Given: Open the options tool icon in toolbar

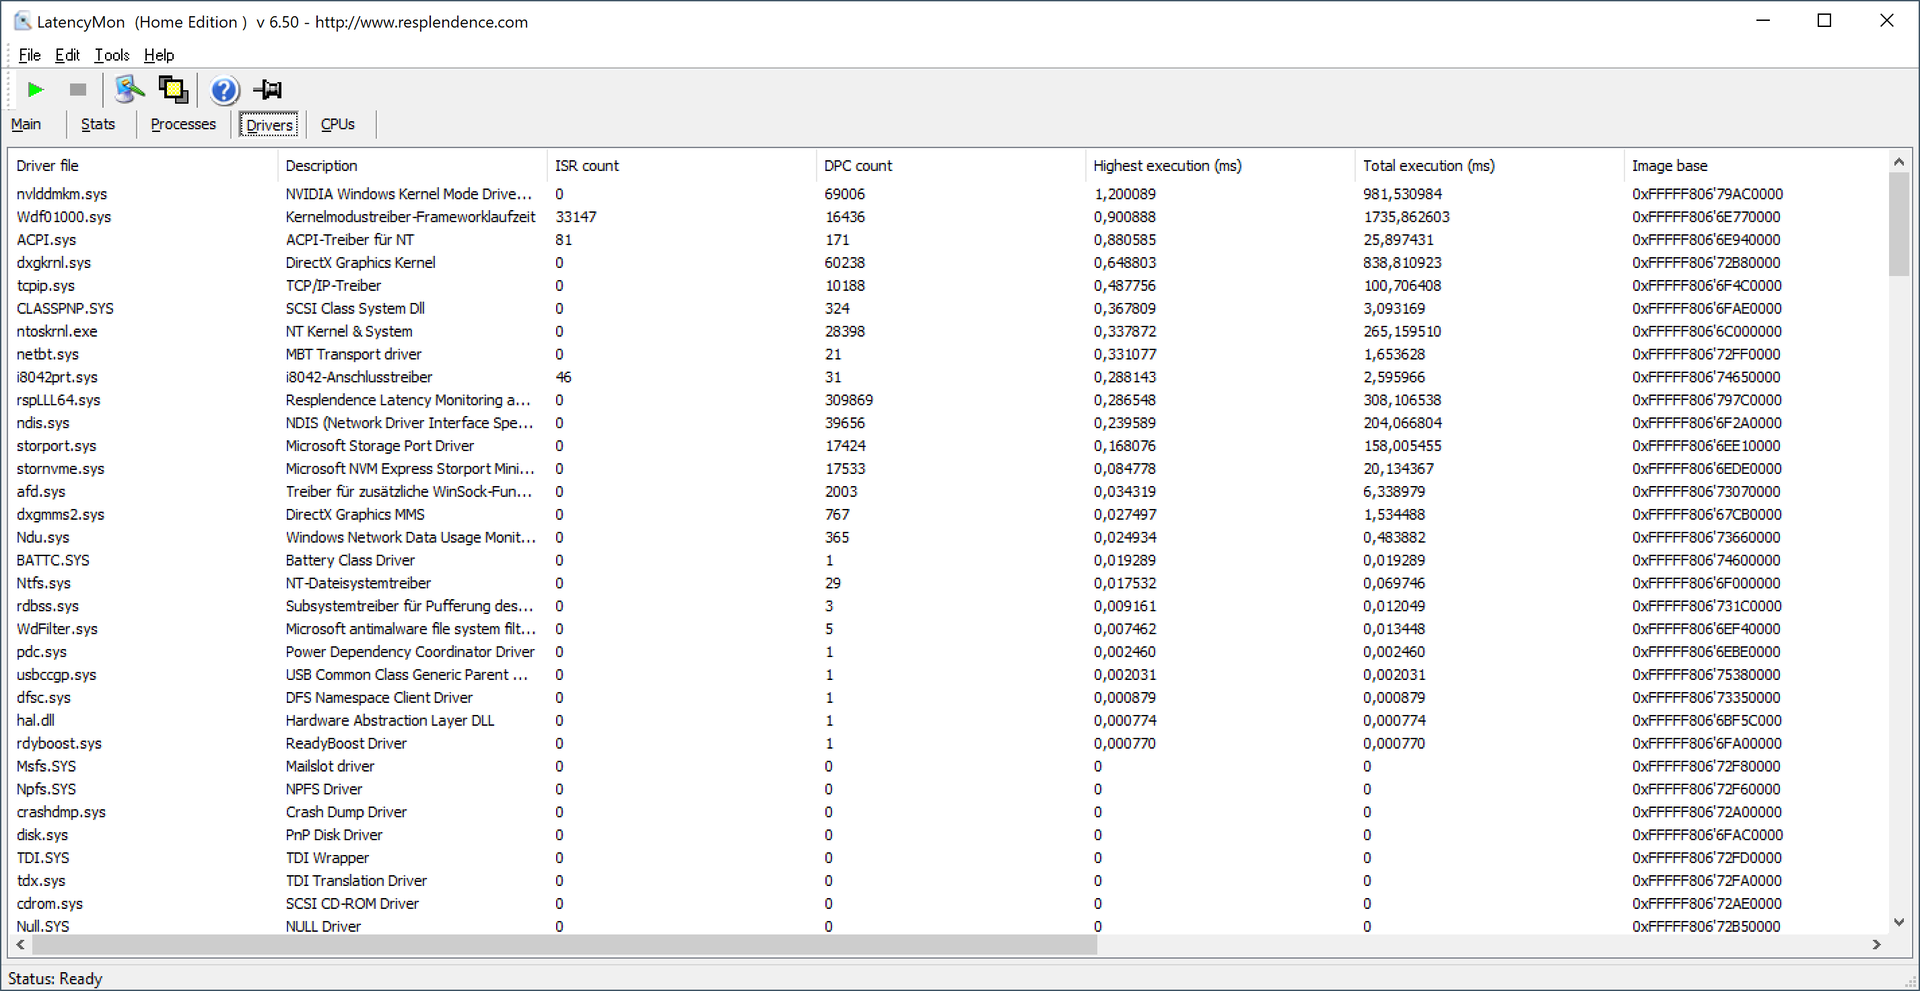Looking at the screenshot, I should tap(129, 90).
